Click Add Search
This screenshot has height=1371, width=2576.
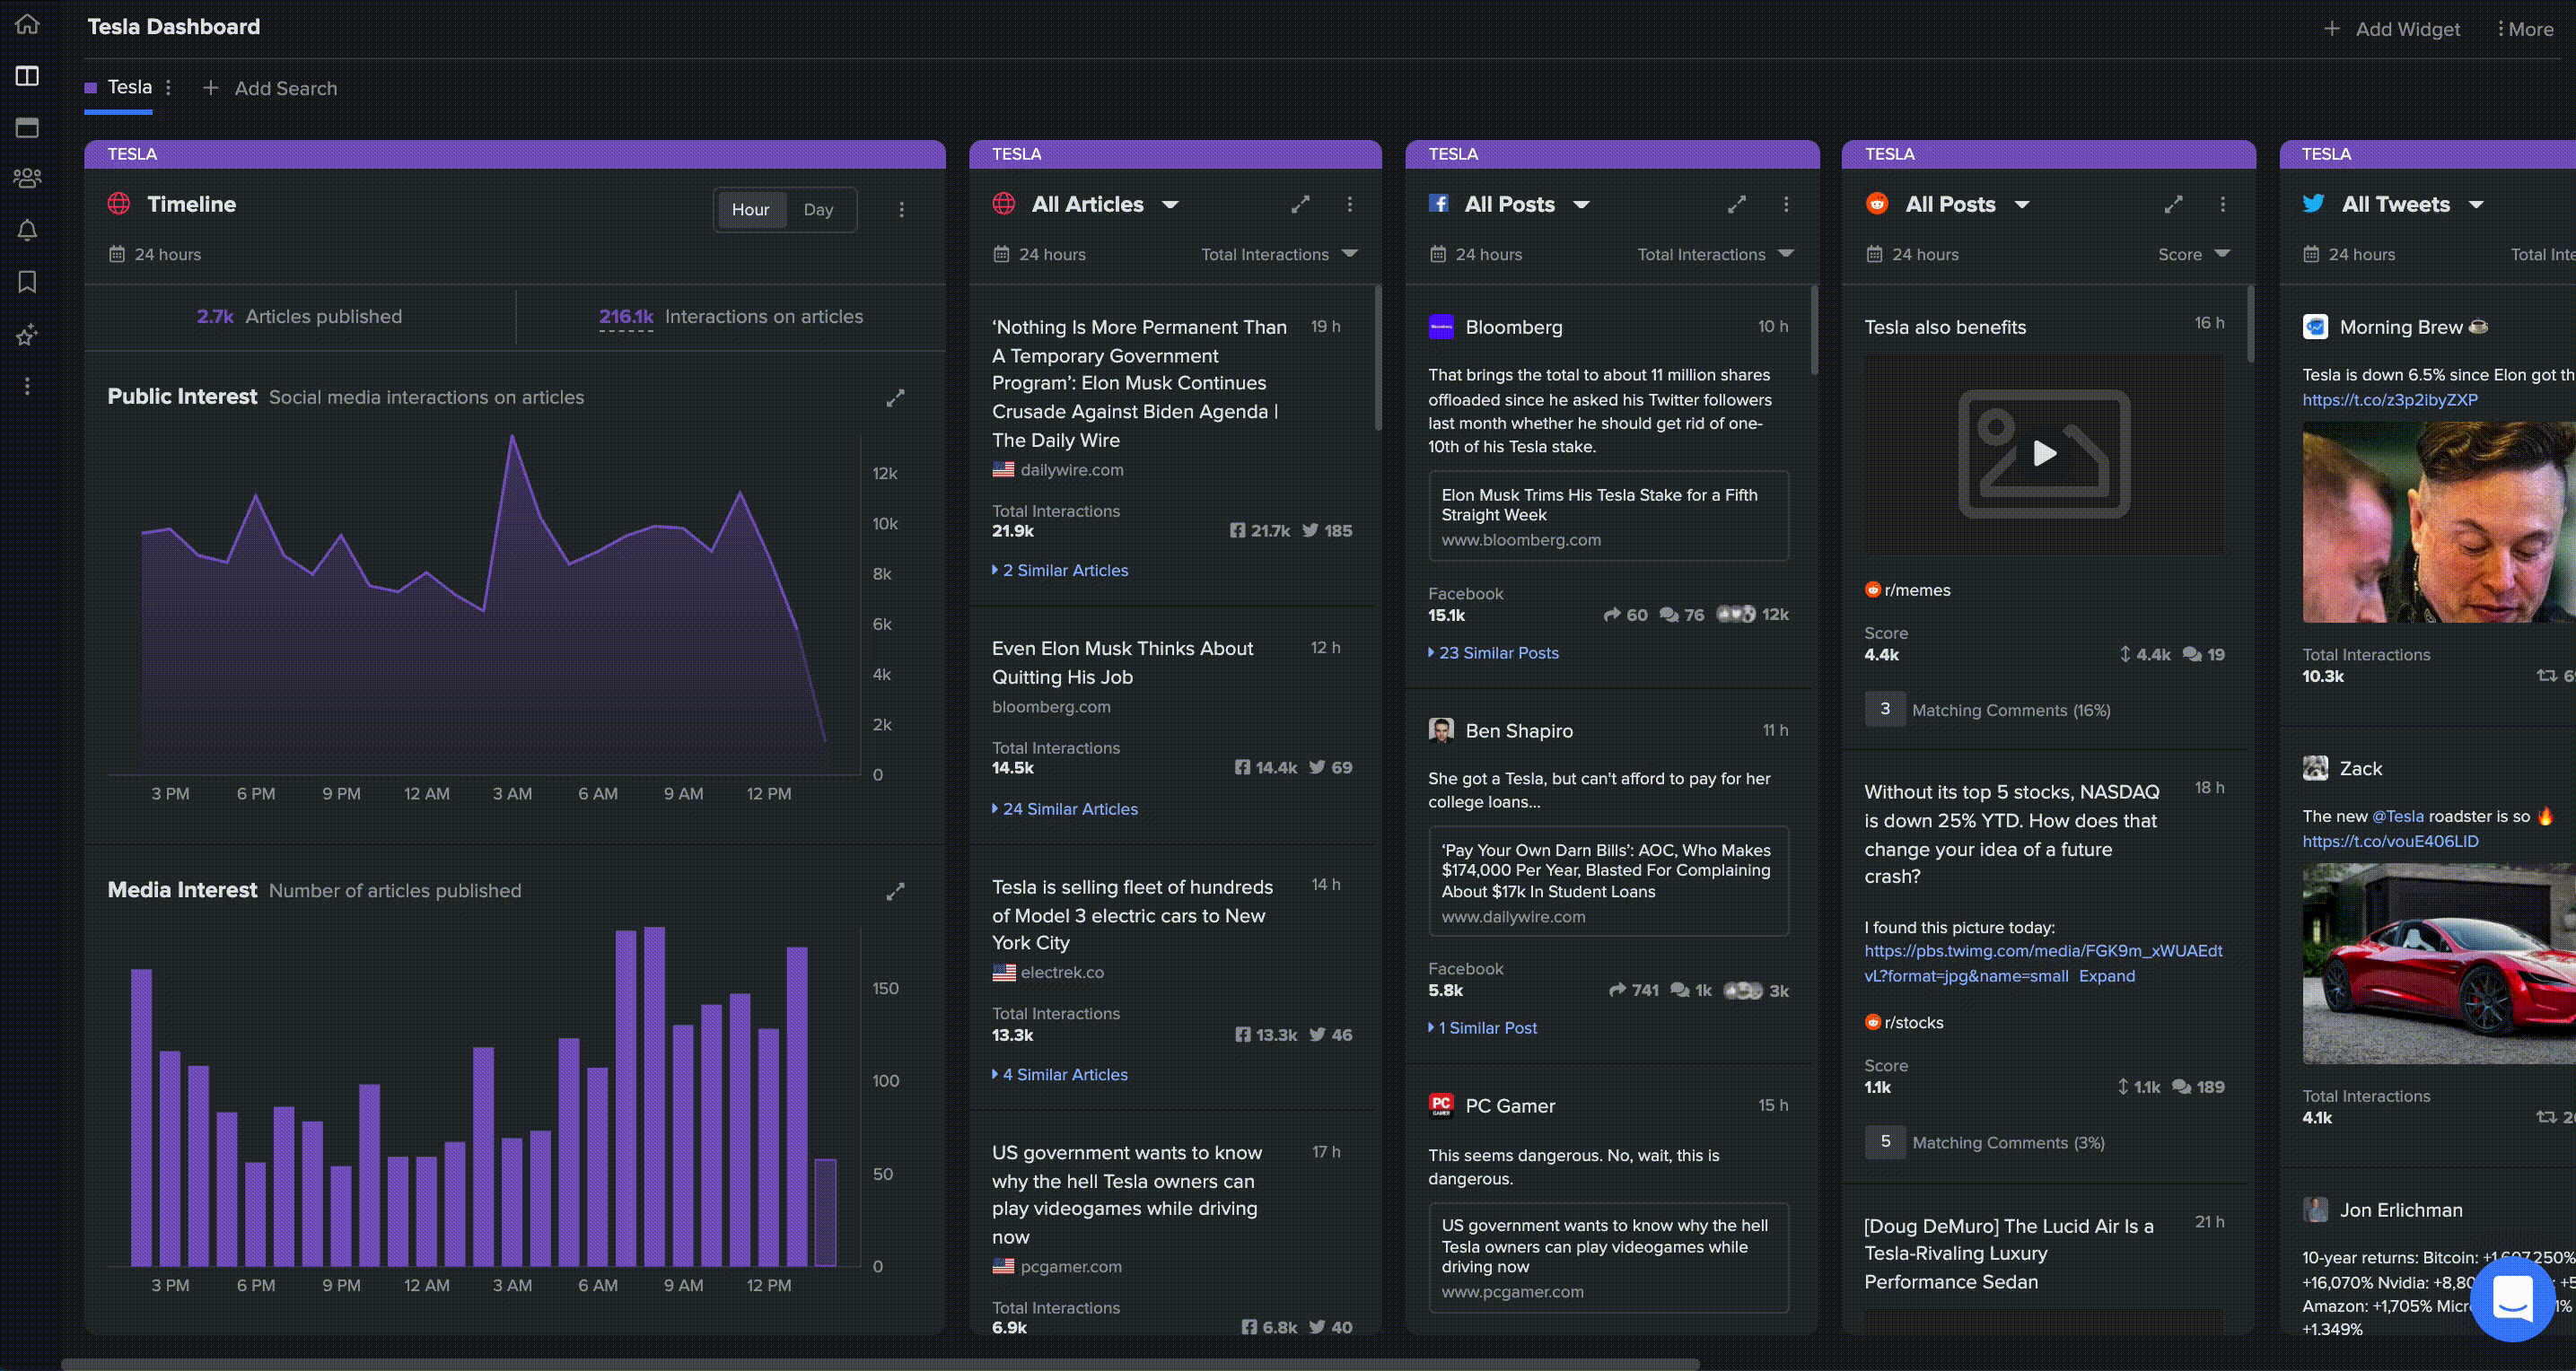pyautogui.click(x=270, y=88)
